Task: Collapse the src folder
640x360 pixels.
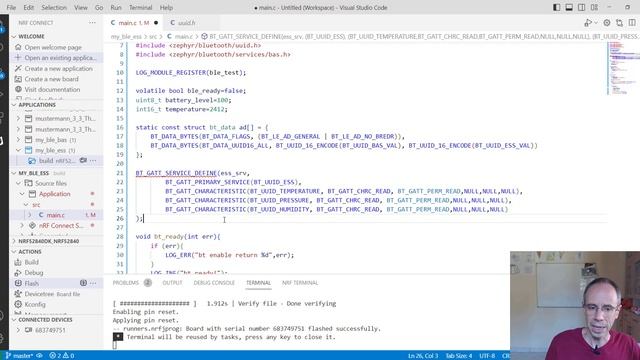Action: tap(26, 204)
